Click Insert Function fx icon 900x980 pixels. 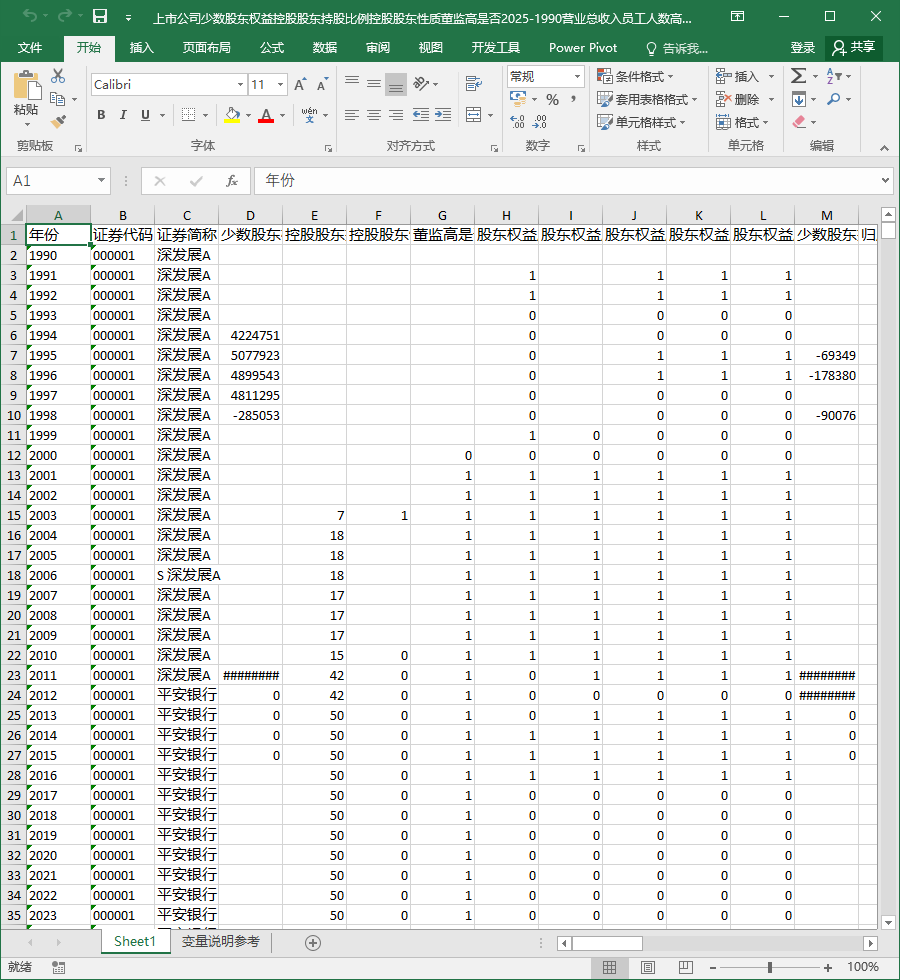pos(232,181)
